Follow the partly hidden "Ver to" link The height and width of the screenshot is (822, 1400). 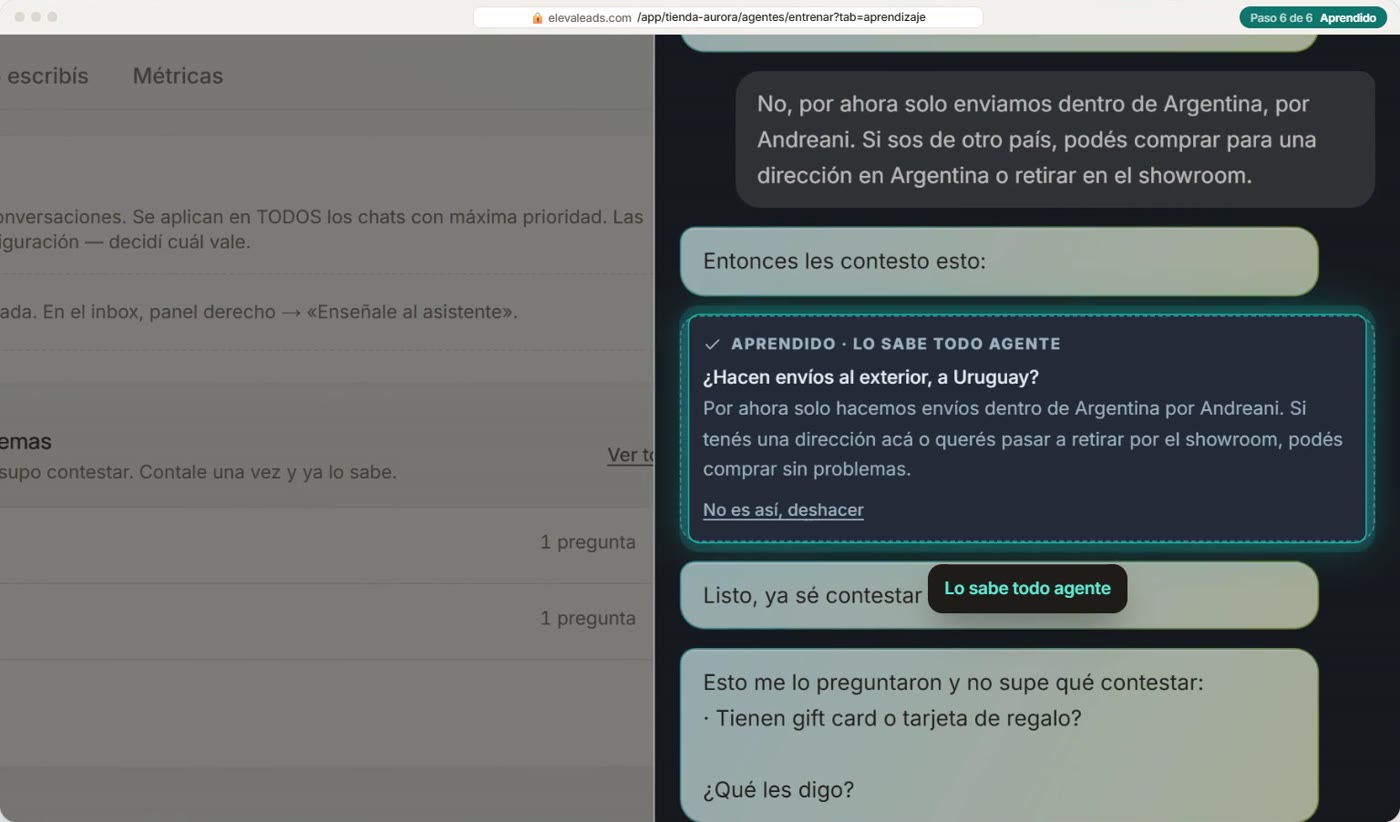pyautogui.click(x=630, y=455)
